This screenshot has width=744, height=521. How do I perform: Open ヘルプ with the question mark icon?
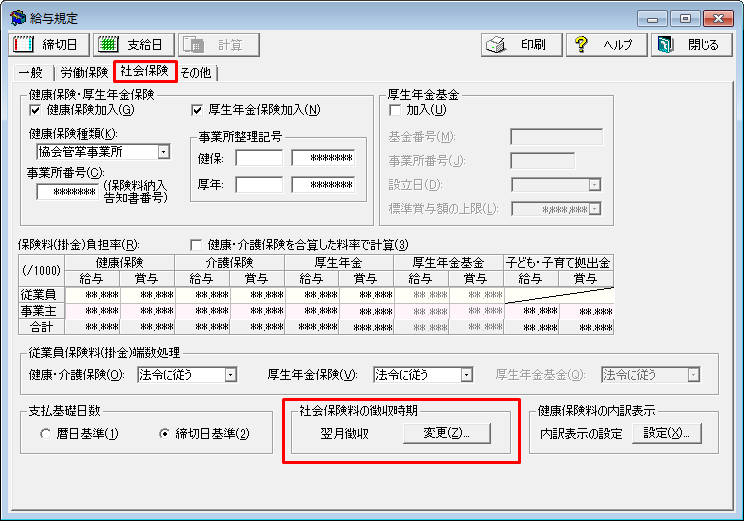[x=606, y=45]
